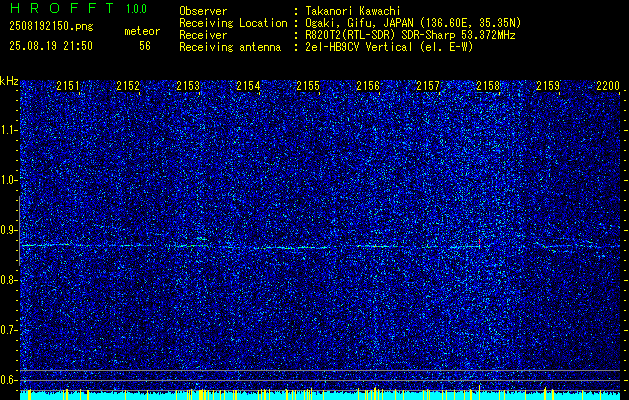Click the 0.6 kHz axis label

(x=9, y=380)
